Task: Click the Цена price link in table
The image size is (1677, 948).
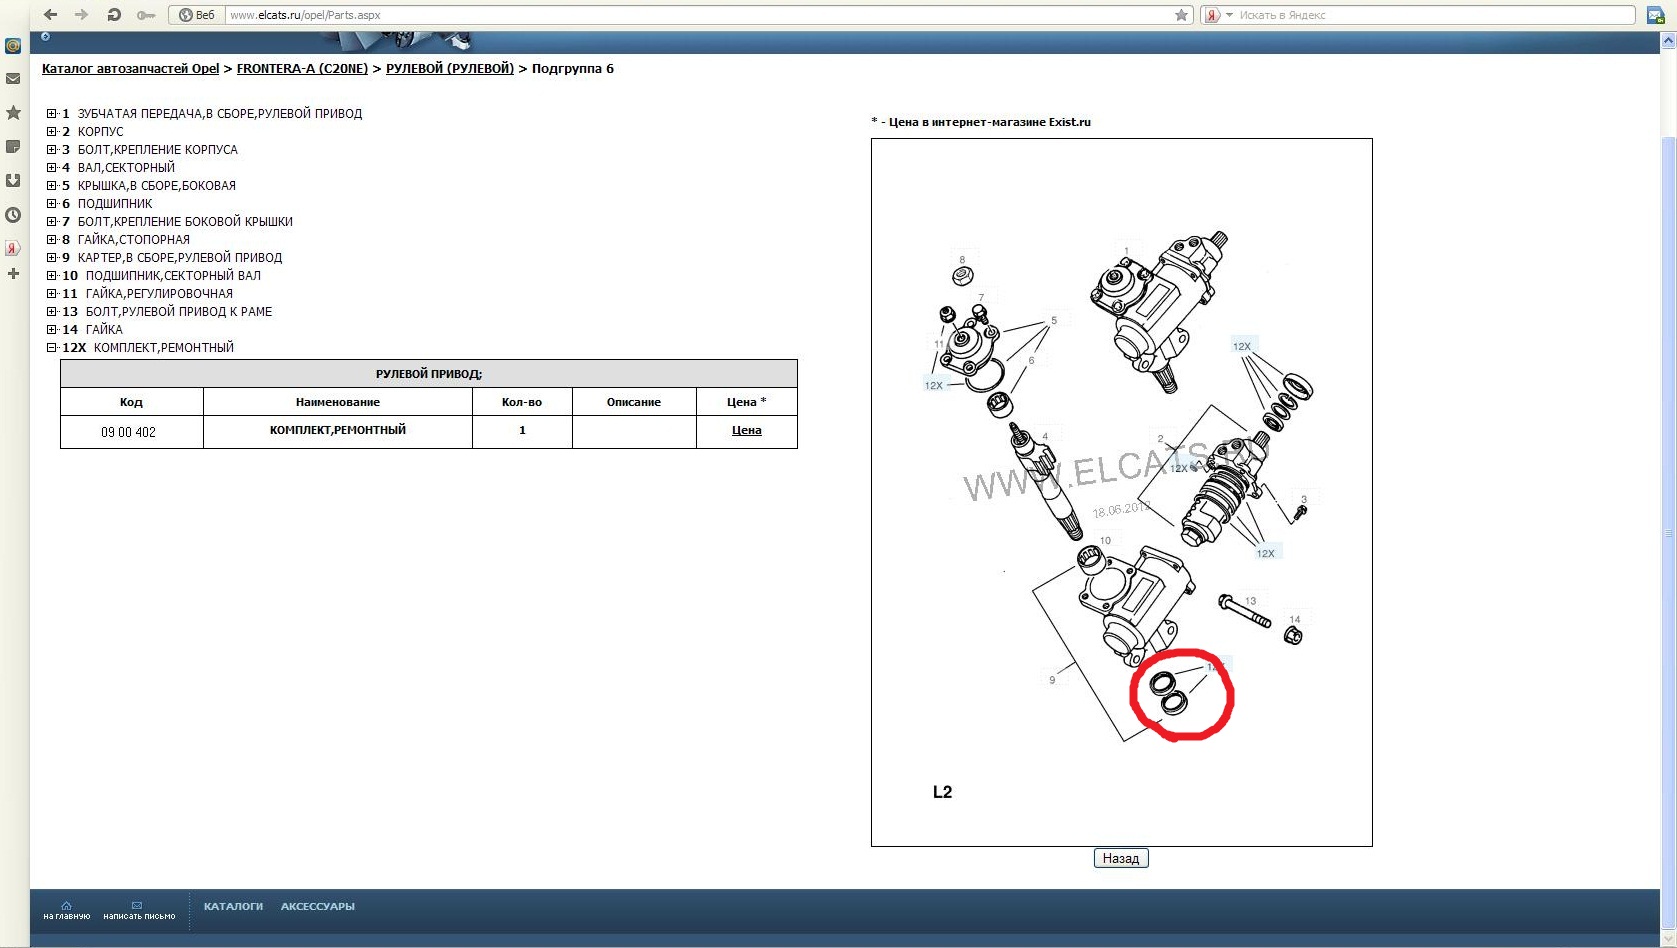Action: coord(747,430)
